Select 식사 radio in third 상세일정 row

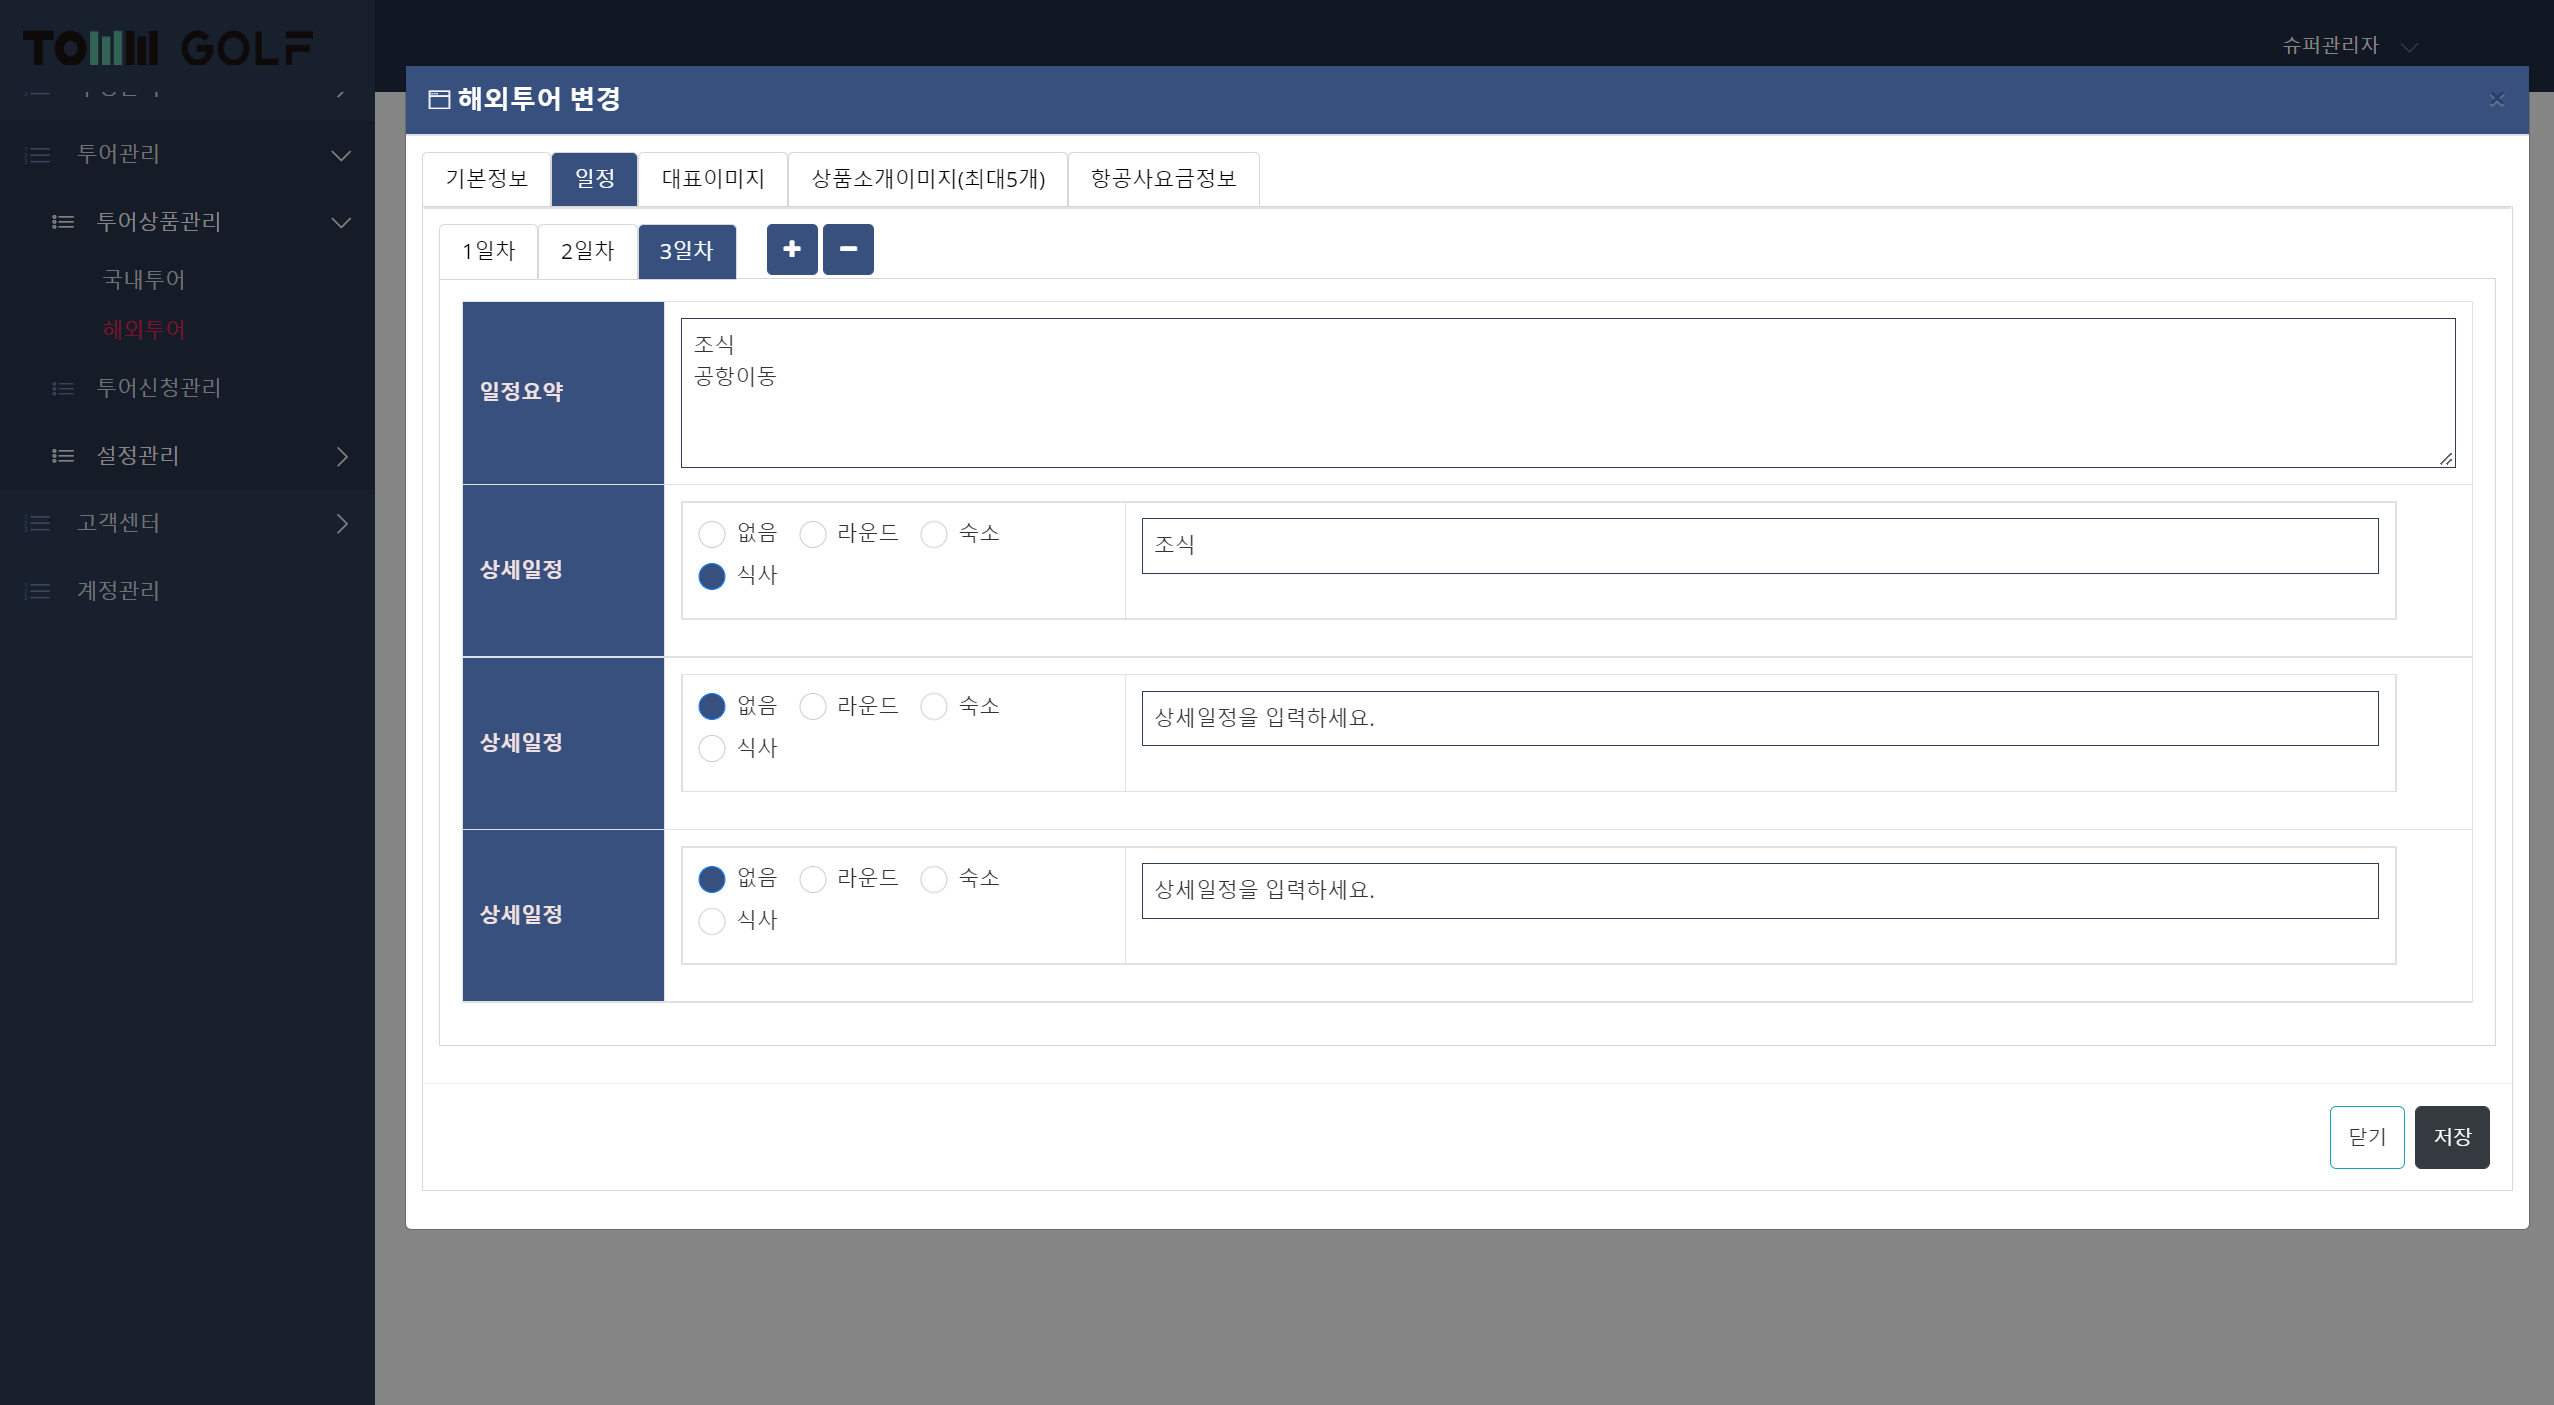[712, 921]
